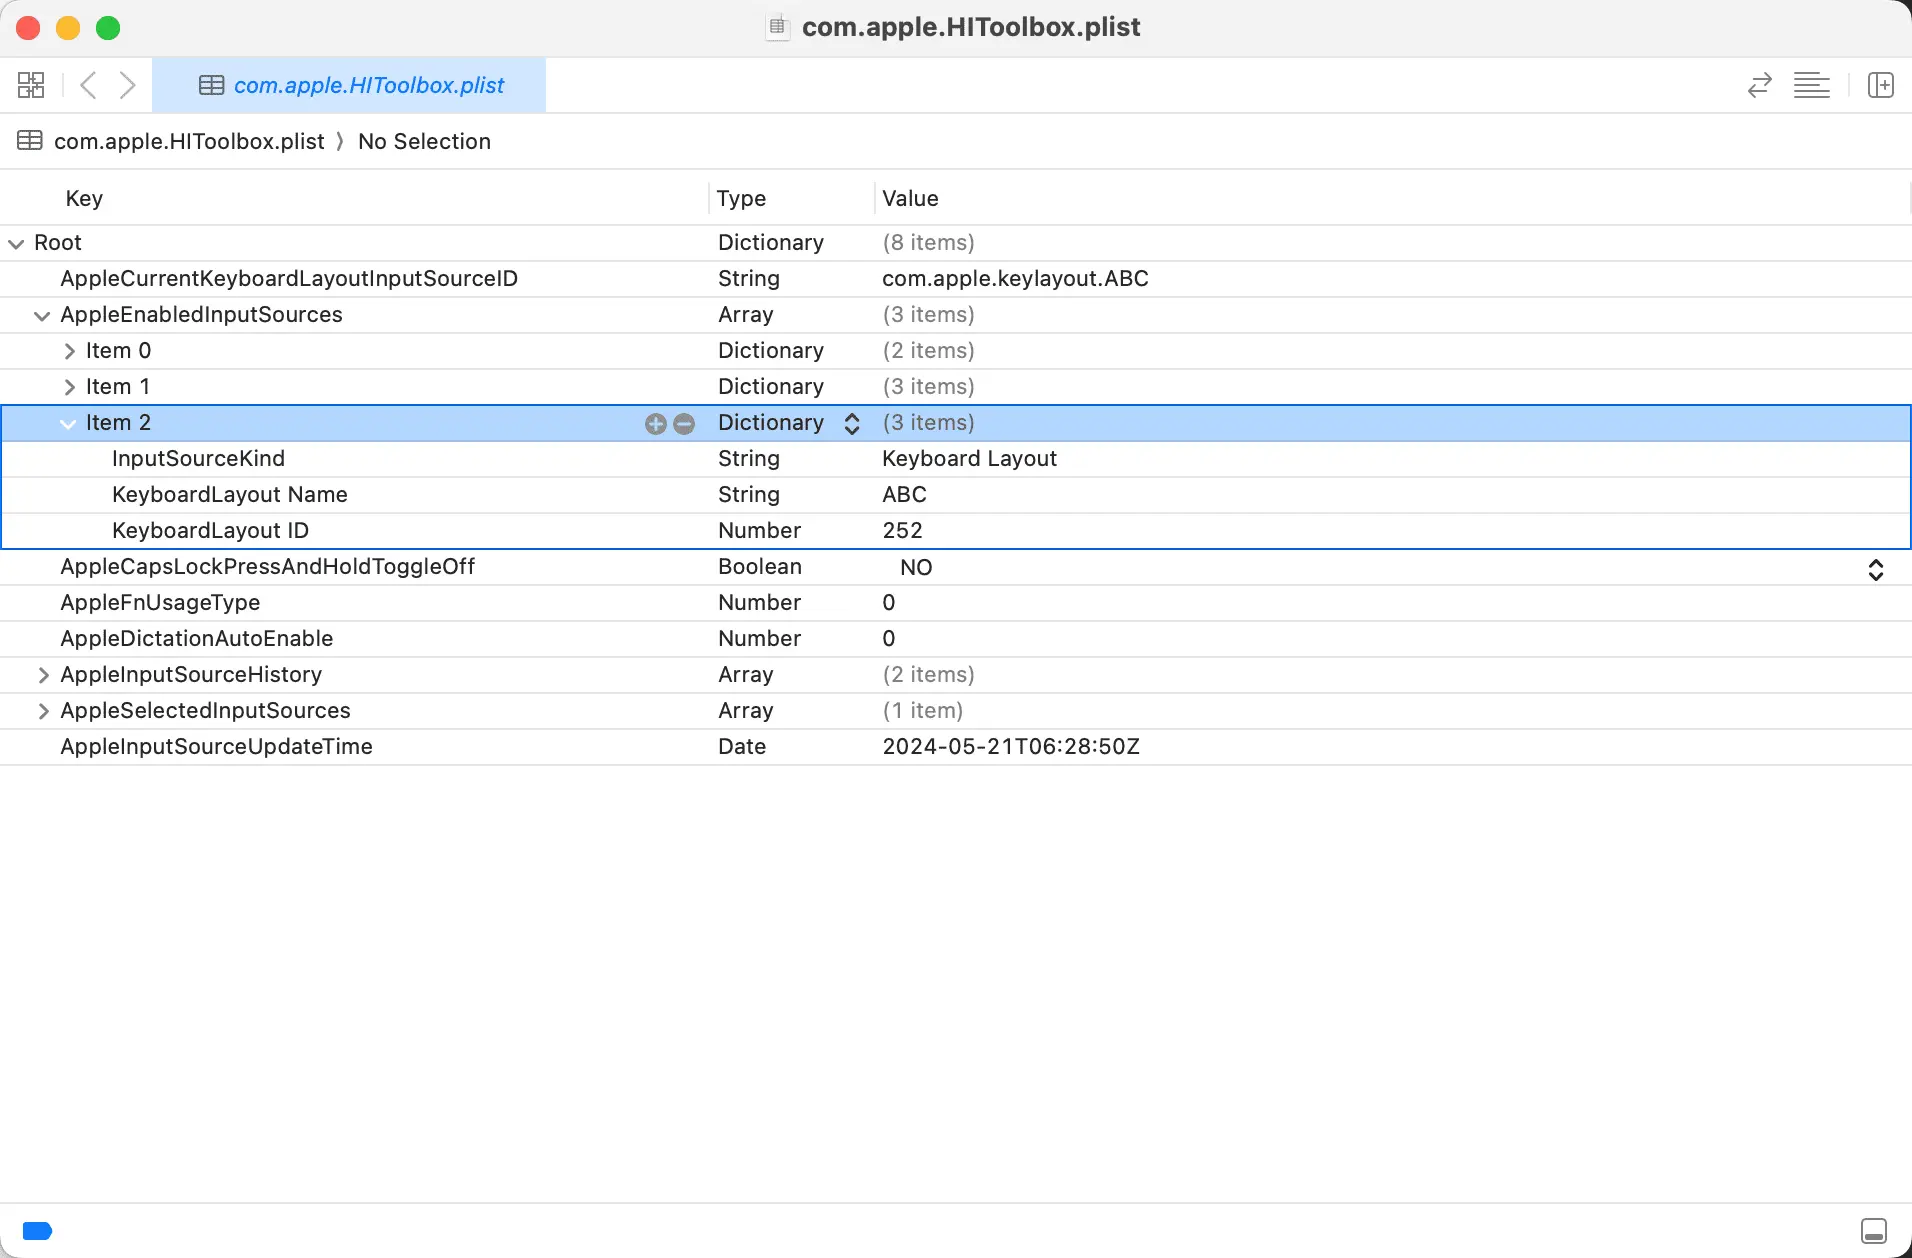Go back with the left arrow
The height and width of the screenshot is (1258, 1912).
(88, 85)
